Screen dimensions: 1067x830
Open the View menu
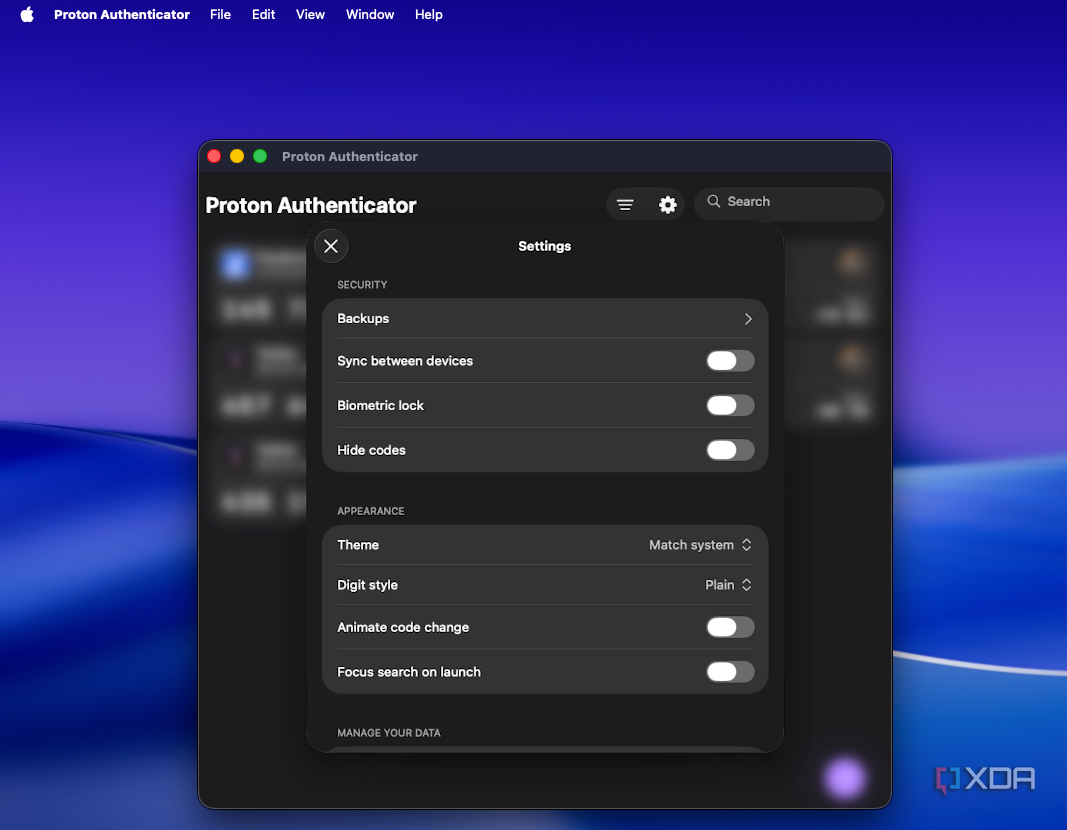pyautogui.click(x=310, y=14)
